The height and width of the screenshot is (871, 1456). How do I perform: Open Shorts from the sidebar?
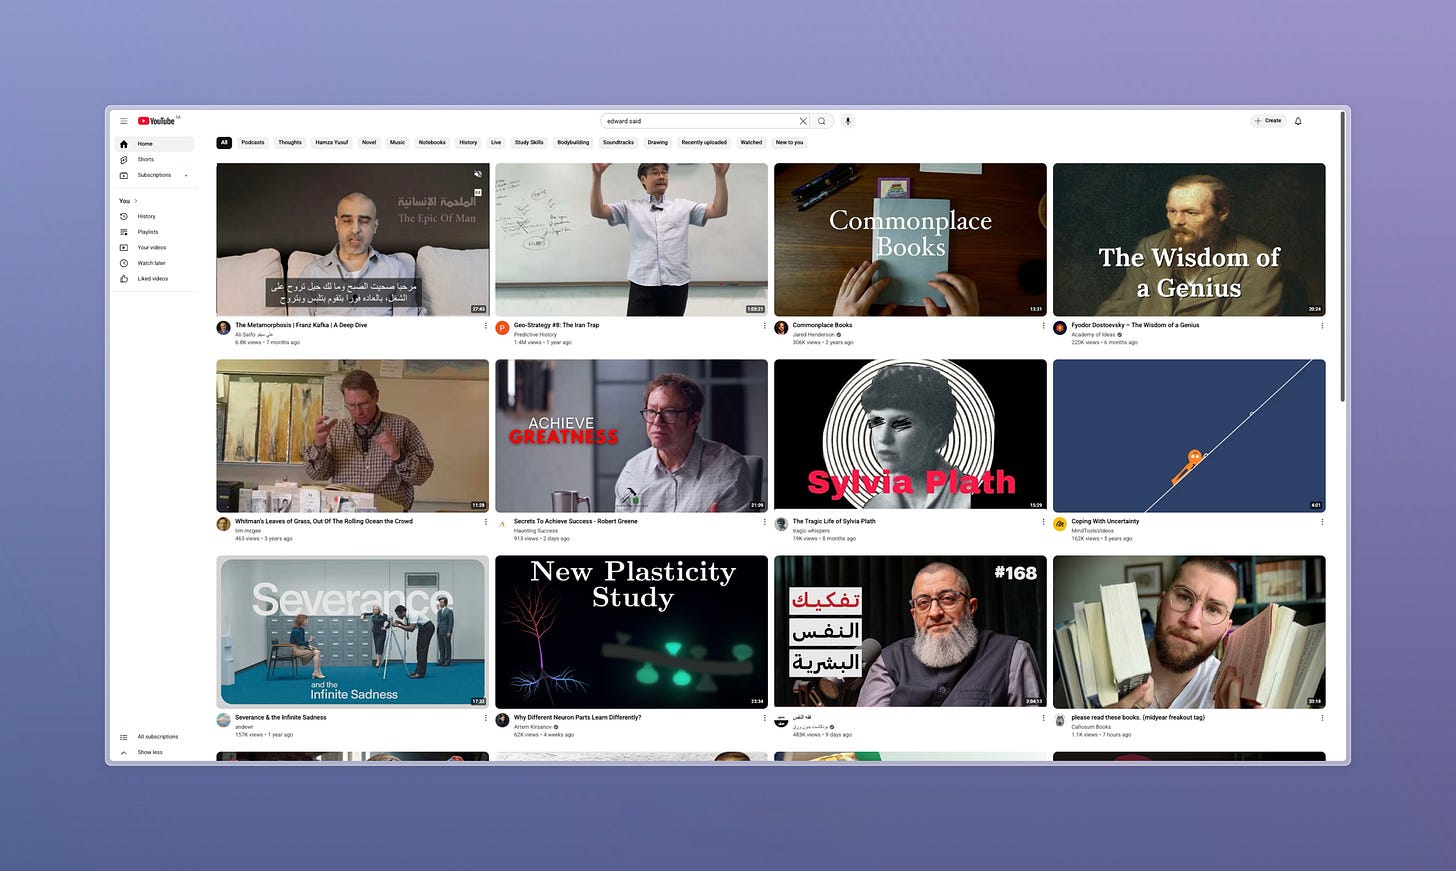(155, 160)
